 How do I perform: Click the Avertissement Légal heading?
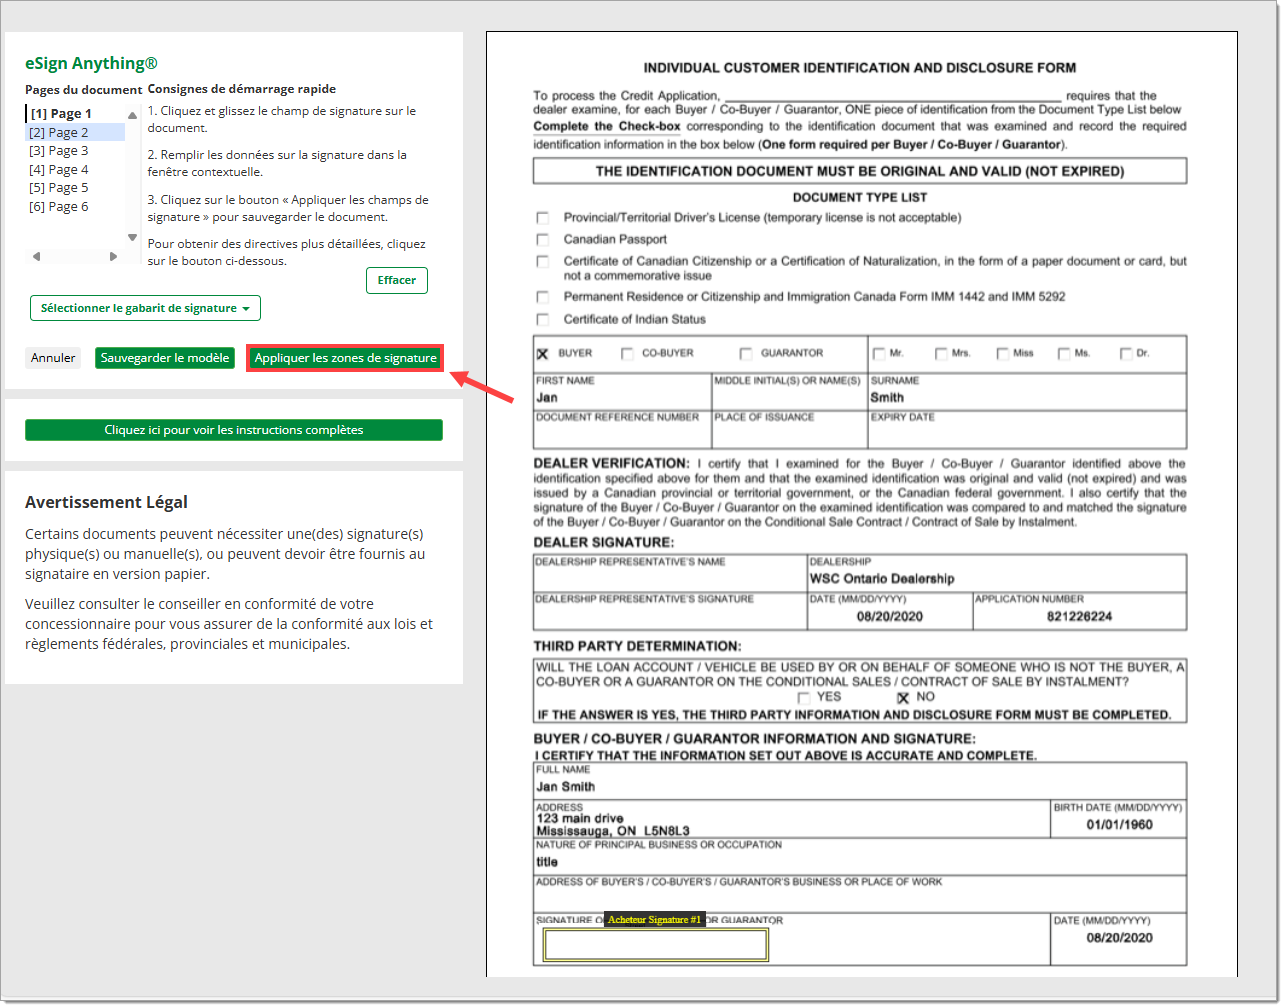[x=106, y=502]
